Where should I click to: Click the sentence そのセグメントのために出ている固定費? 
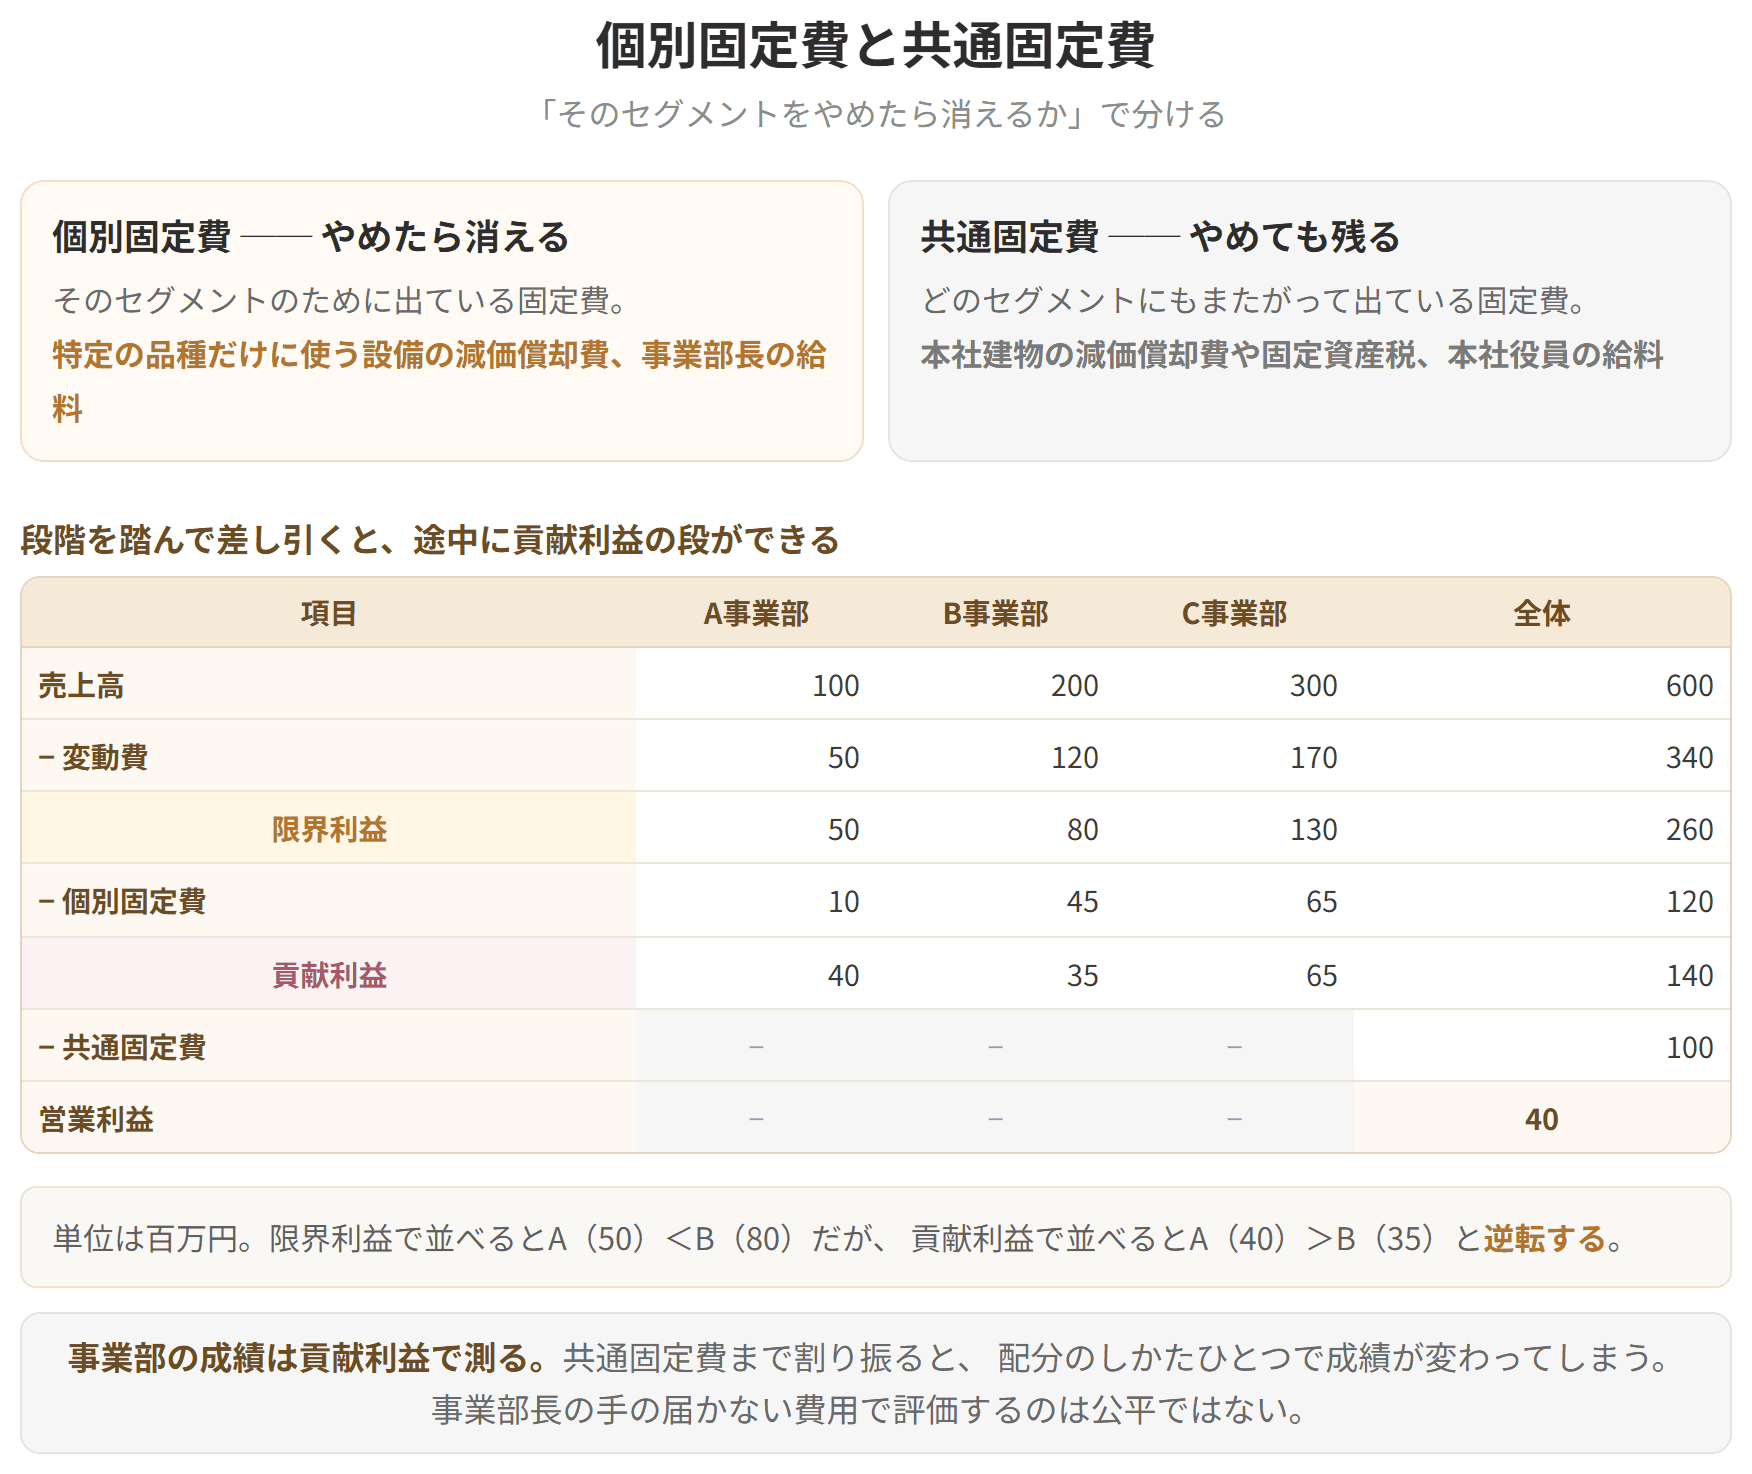(341, 301)
